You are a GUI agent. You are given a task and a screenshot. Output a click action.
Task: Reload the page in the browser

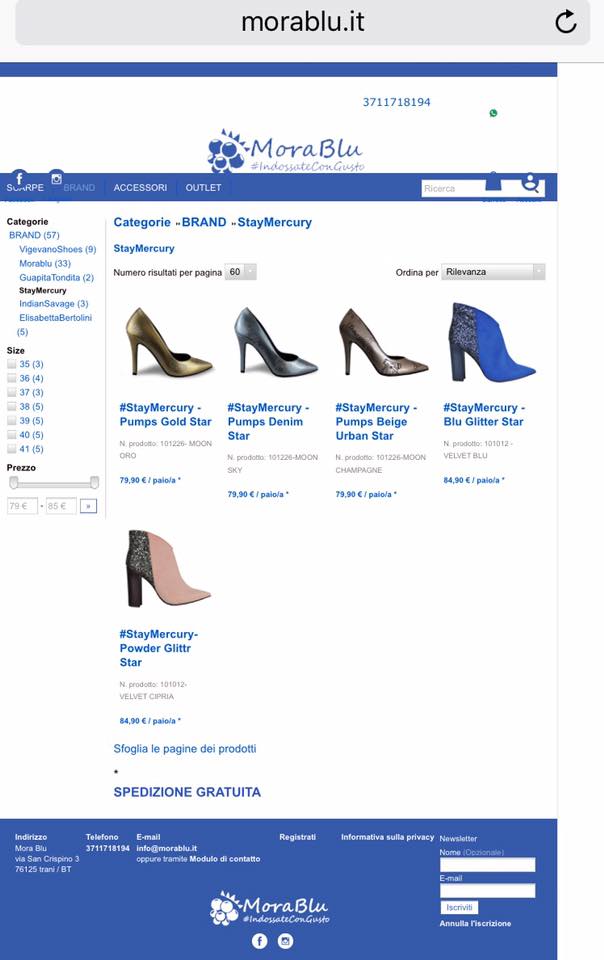pos(566,22)
